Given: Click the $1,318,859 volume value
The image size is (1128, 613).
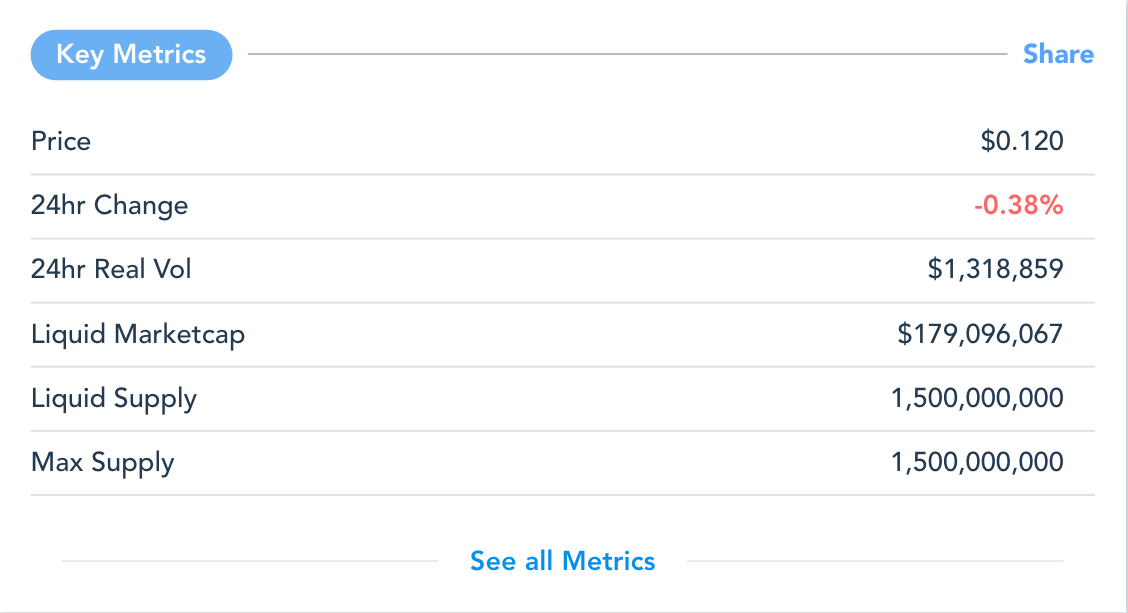Looking at the screenshot, I should tap(996, 269).
